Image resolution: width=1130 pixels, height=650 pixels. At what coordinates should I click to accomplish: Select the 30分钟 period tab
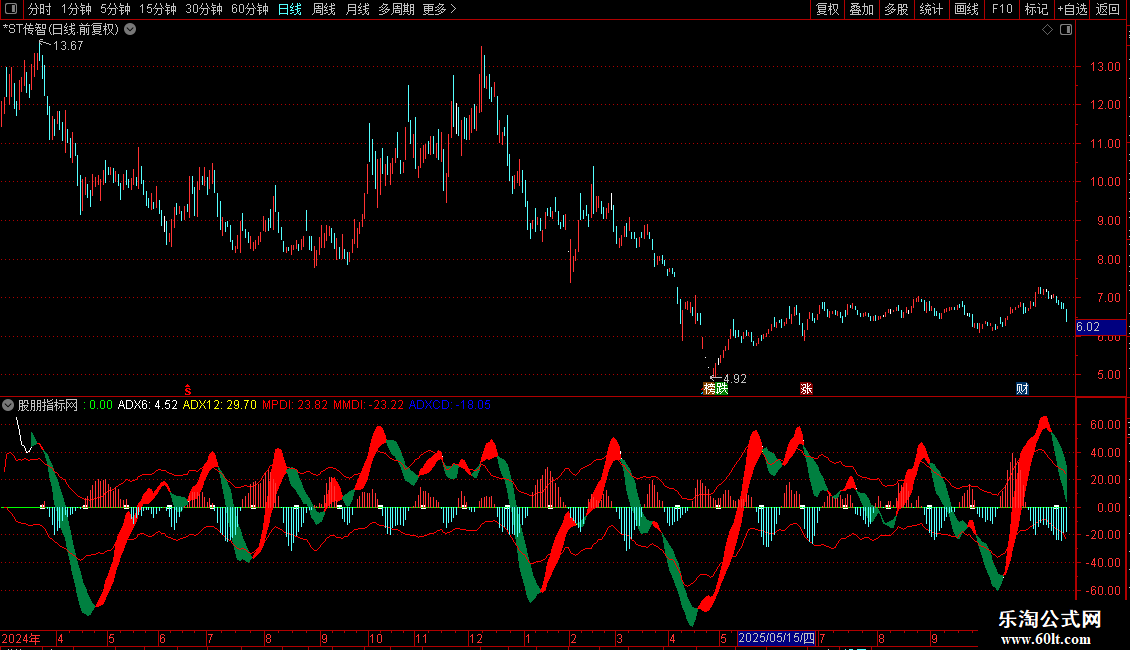(x=204, y=9)
